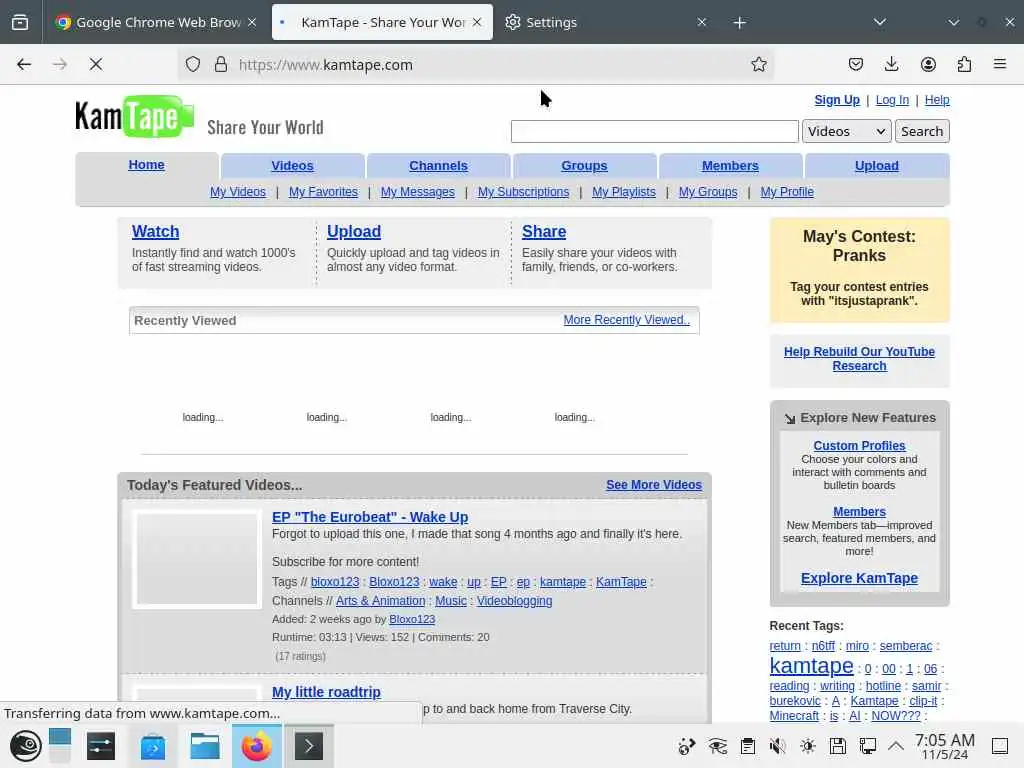Bookmark this page with the star icon

[x=758, y=64]
